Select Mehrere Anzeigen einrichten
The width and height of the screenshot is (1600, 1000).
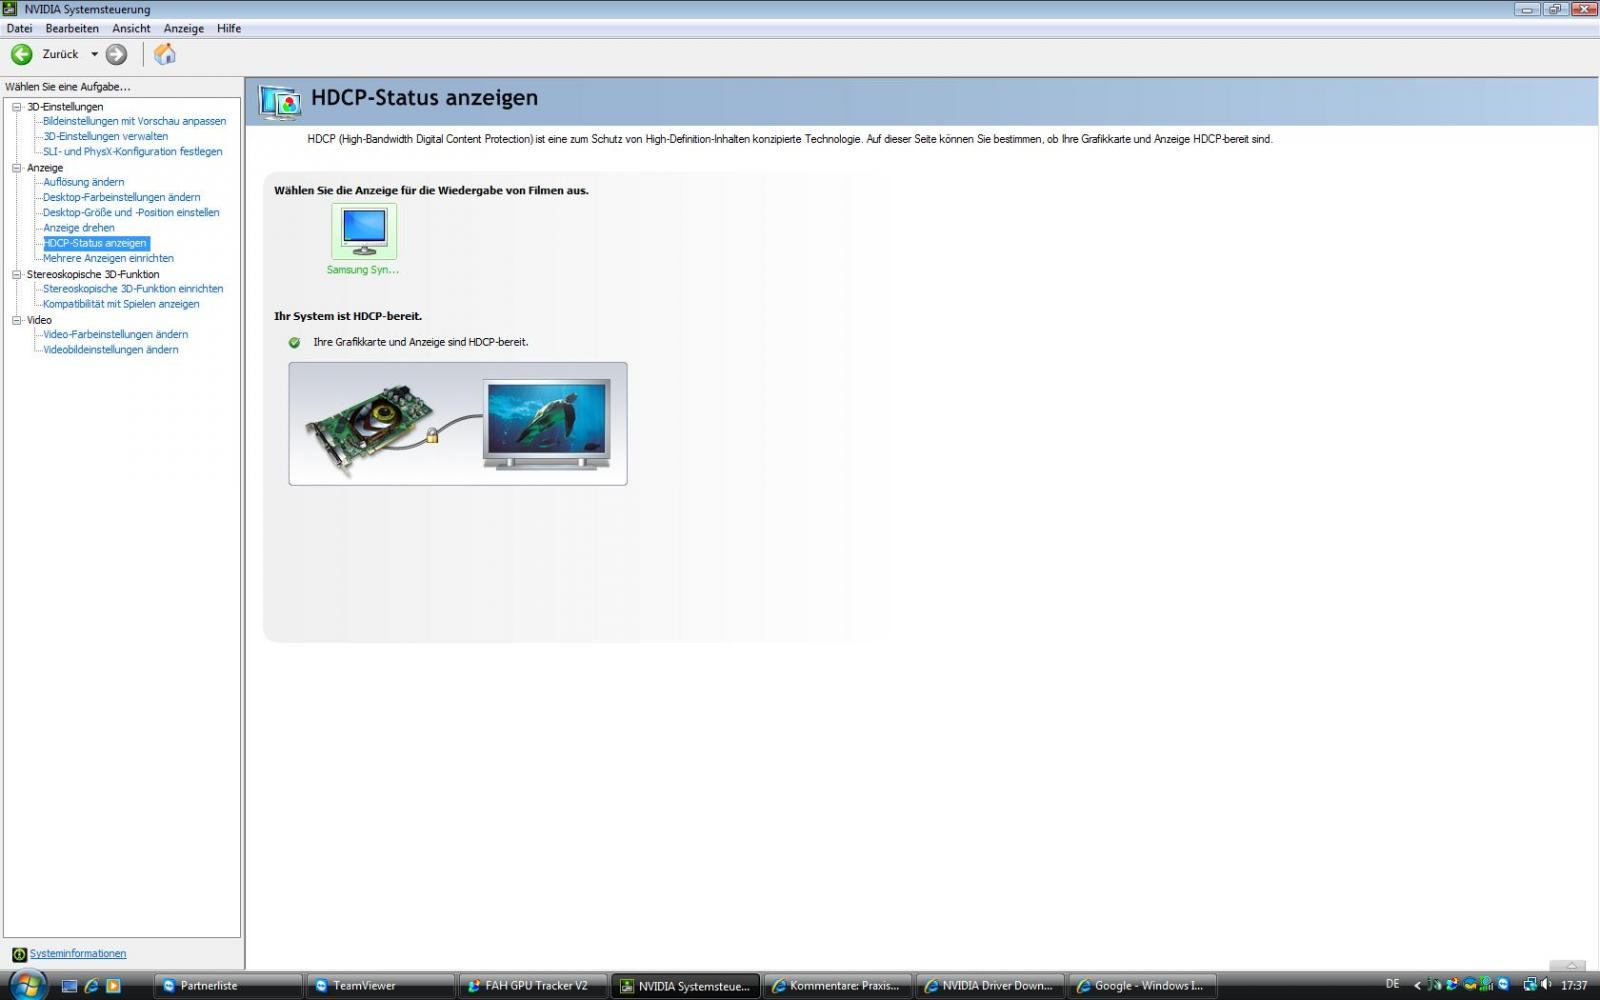tap(108, 258)
